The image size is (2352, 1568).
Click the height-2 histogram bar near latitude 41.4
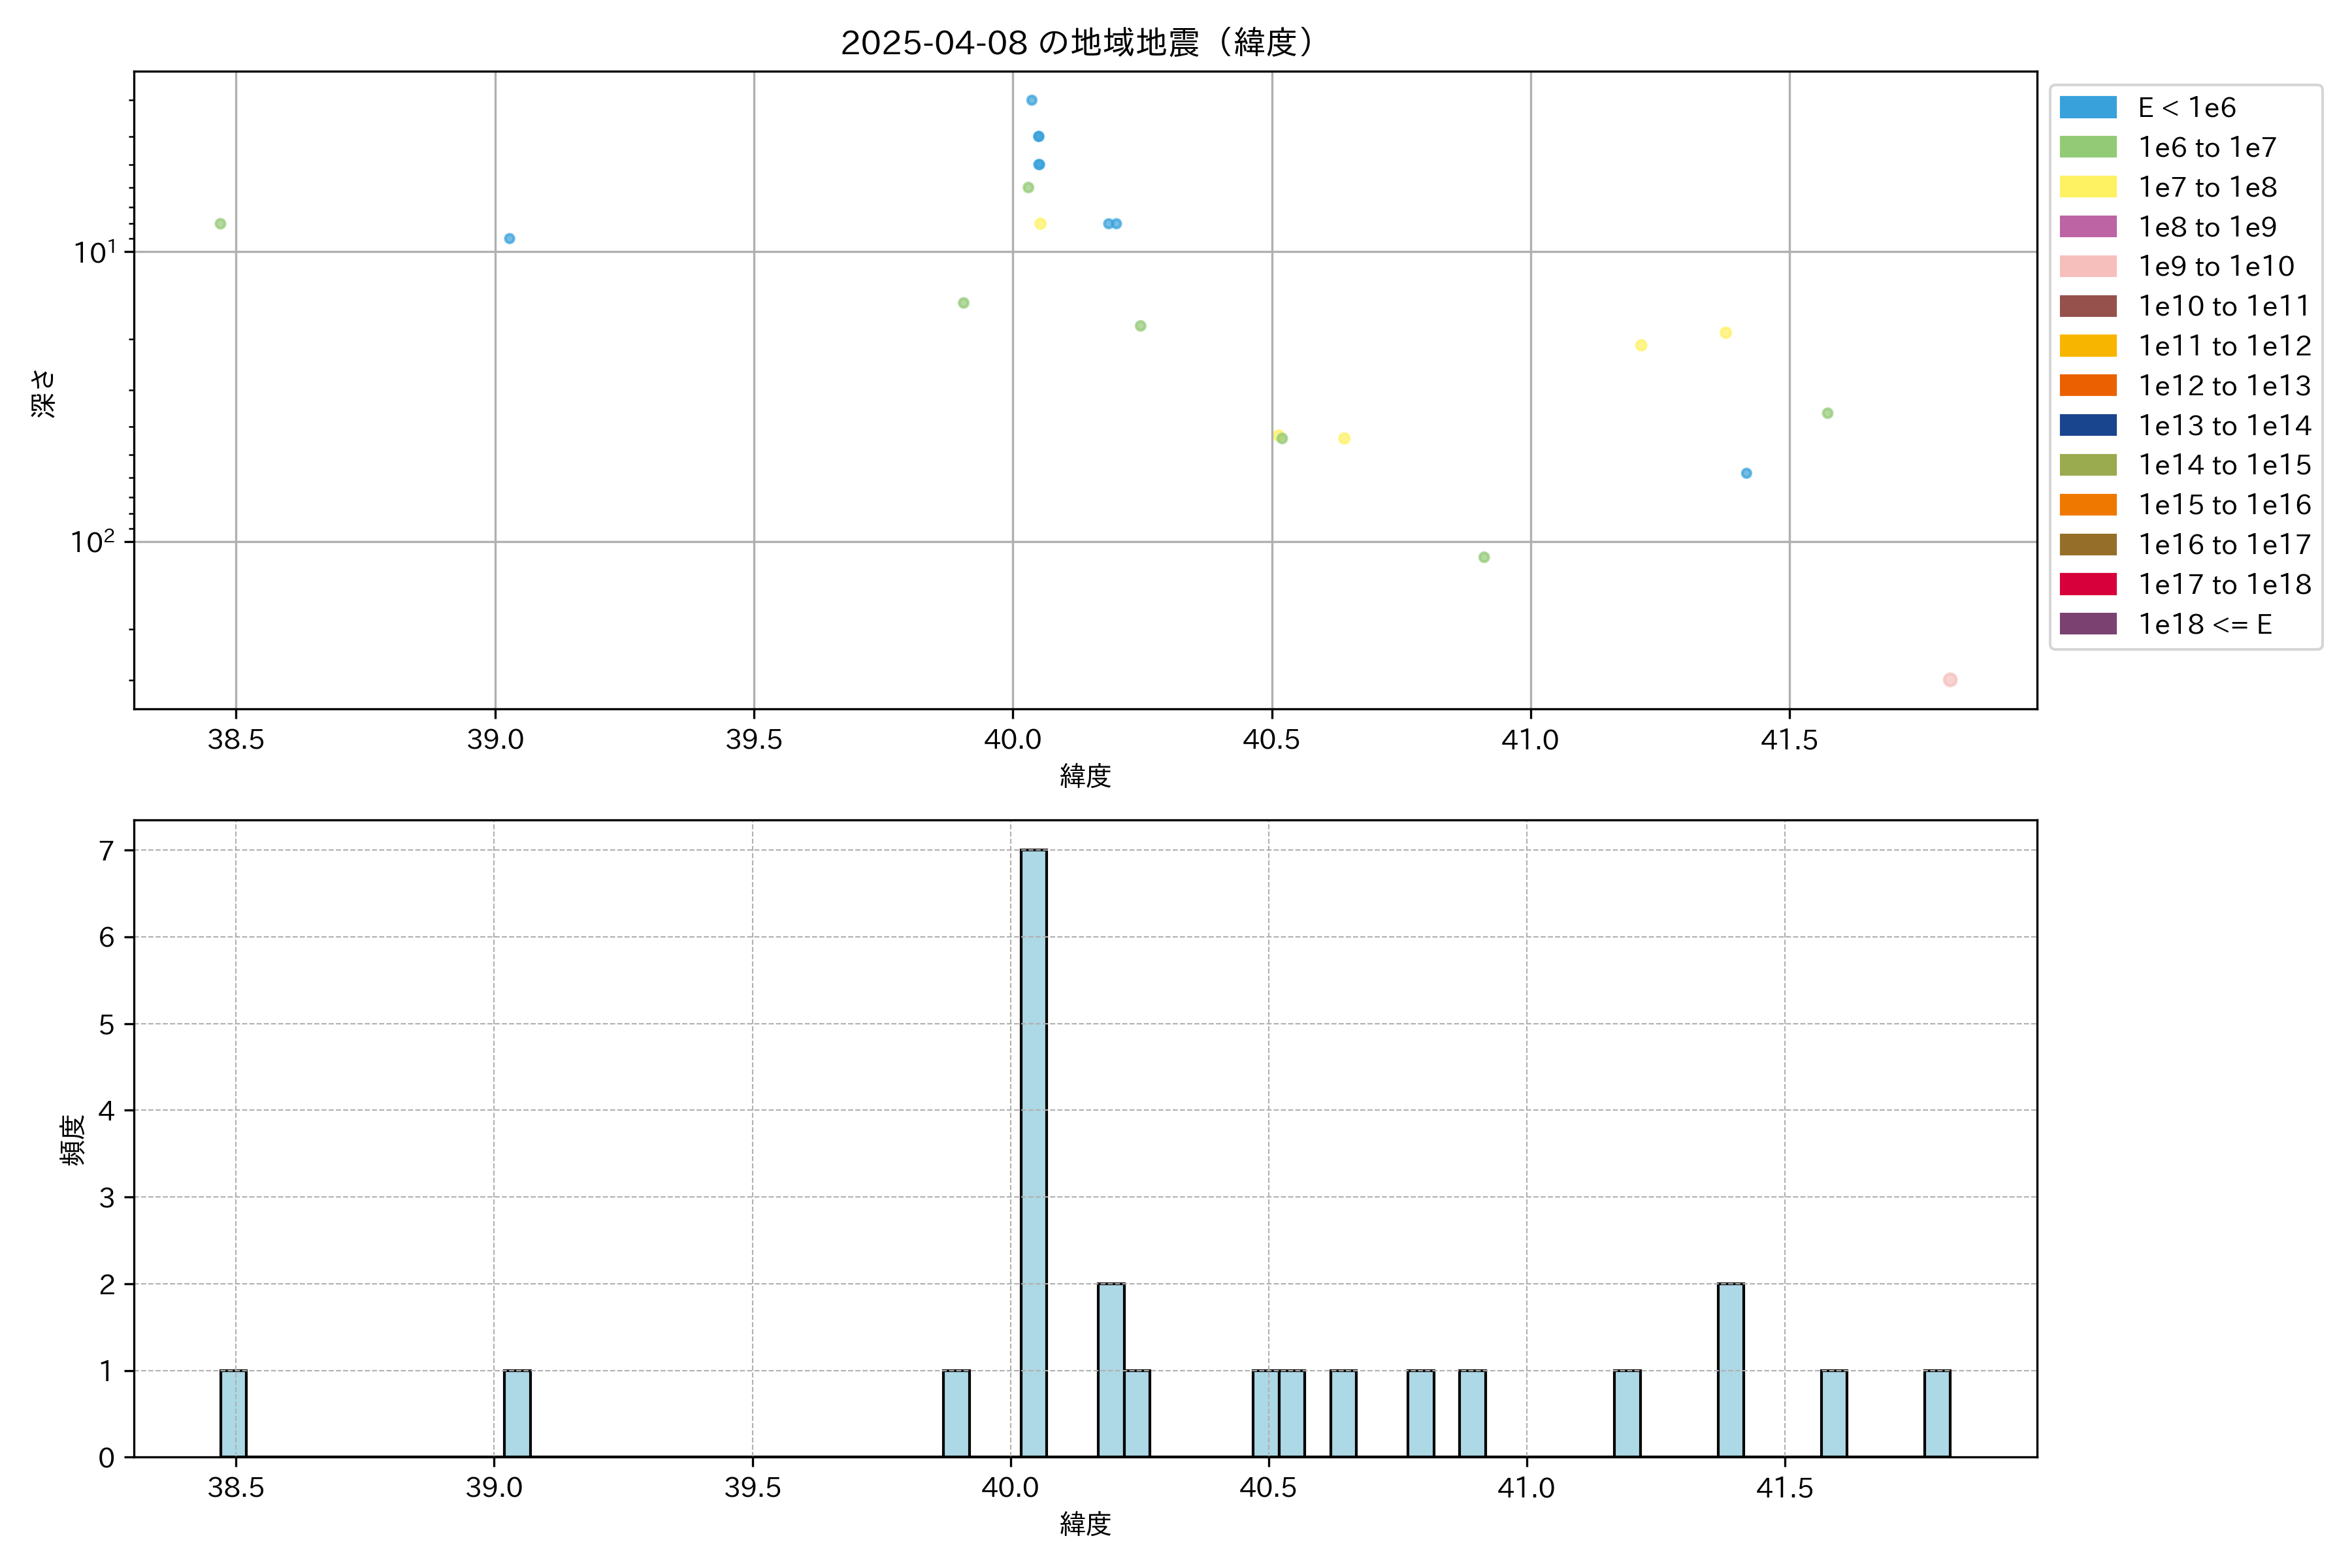1730,1370
